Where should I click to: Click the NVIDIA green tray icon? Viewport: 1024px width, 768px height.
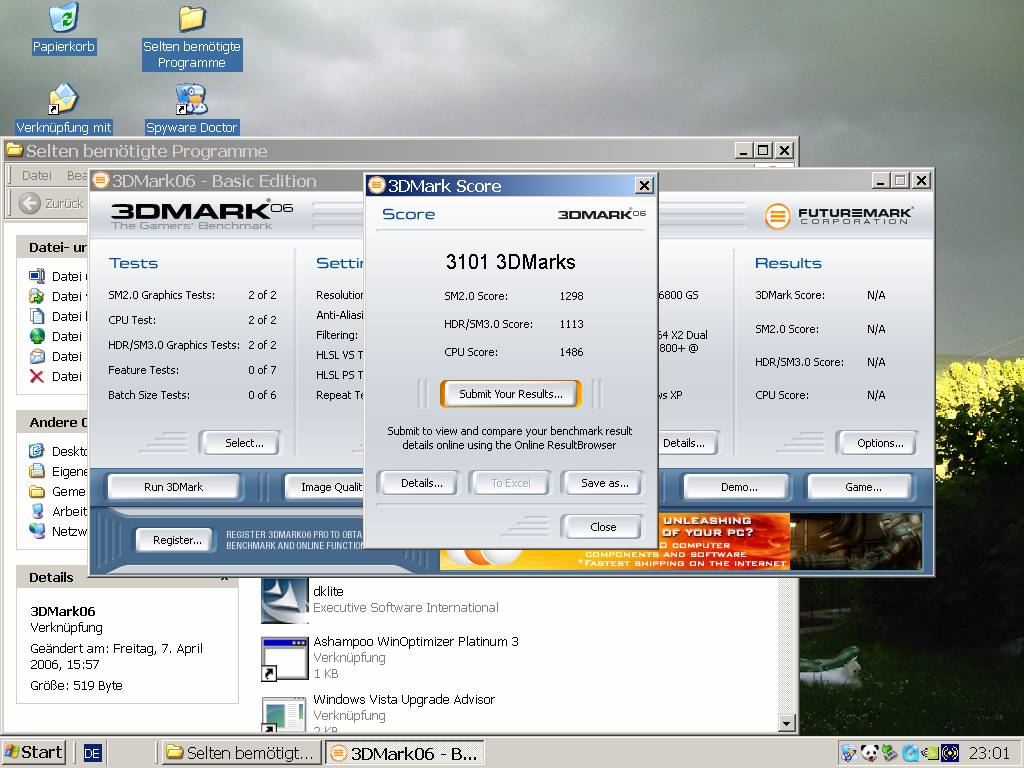929,754
